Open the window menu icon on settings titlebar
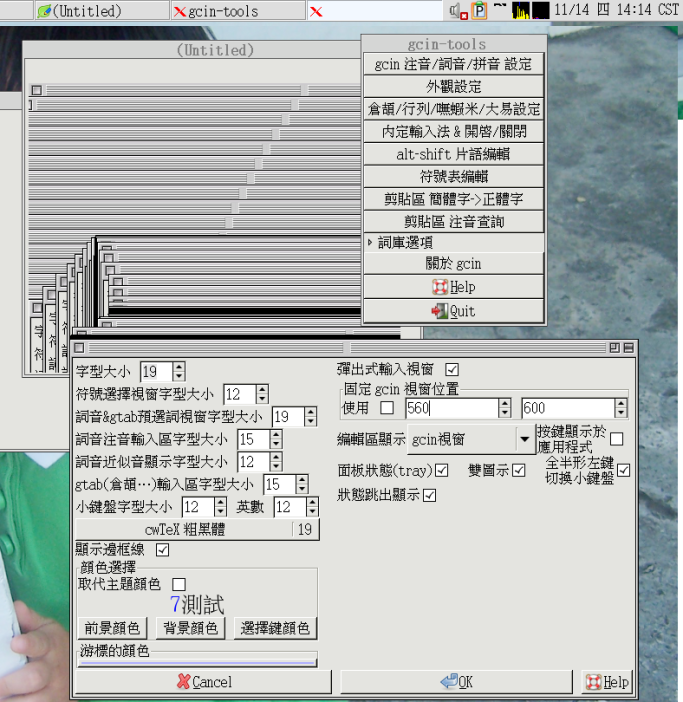The image size is (683, 702). [81, 347]
